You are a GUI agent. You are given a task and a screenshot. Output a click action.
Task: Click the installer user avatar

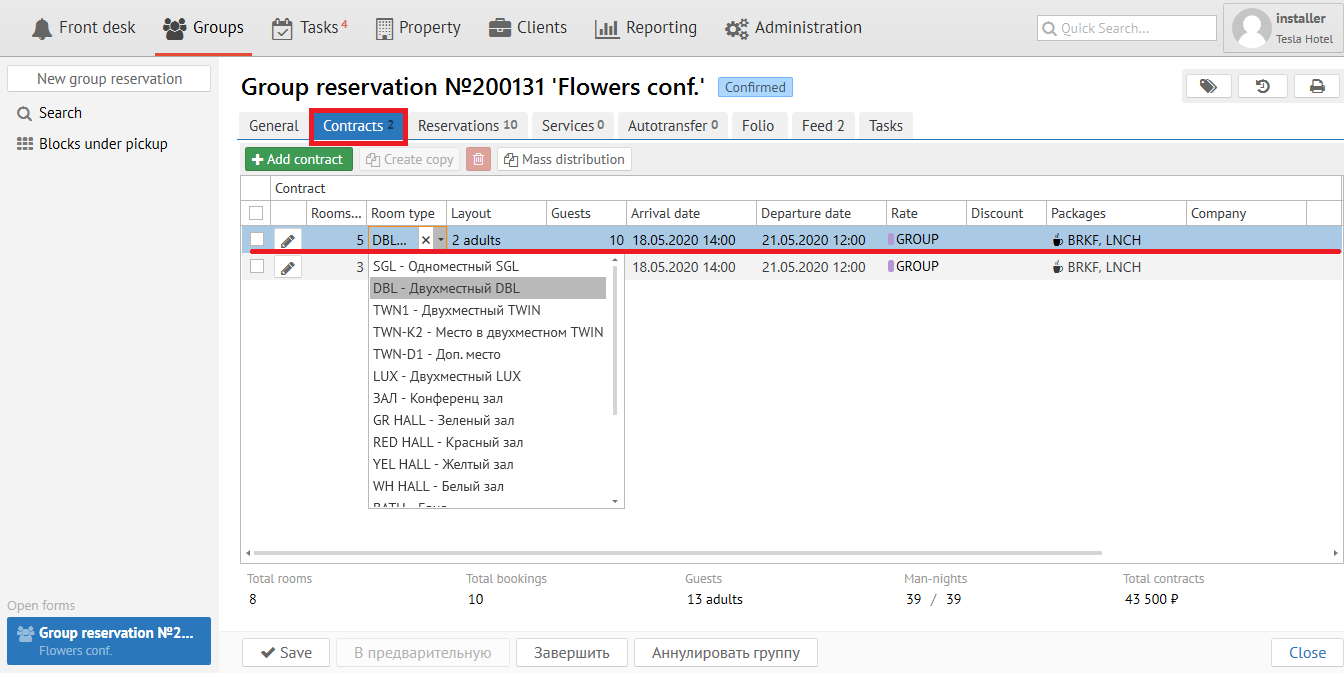(x=1251, y=28)
